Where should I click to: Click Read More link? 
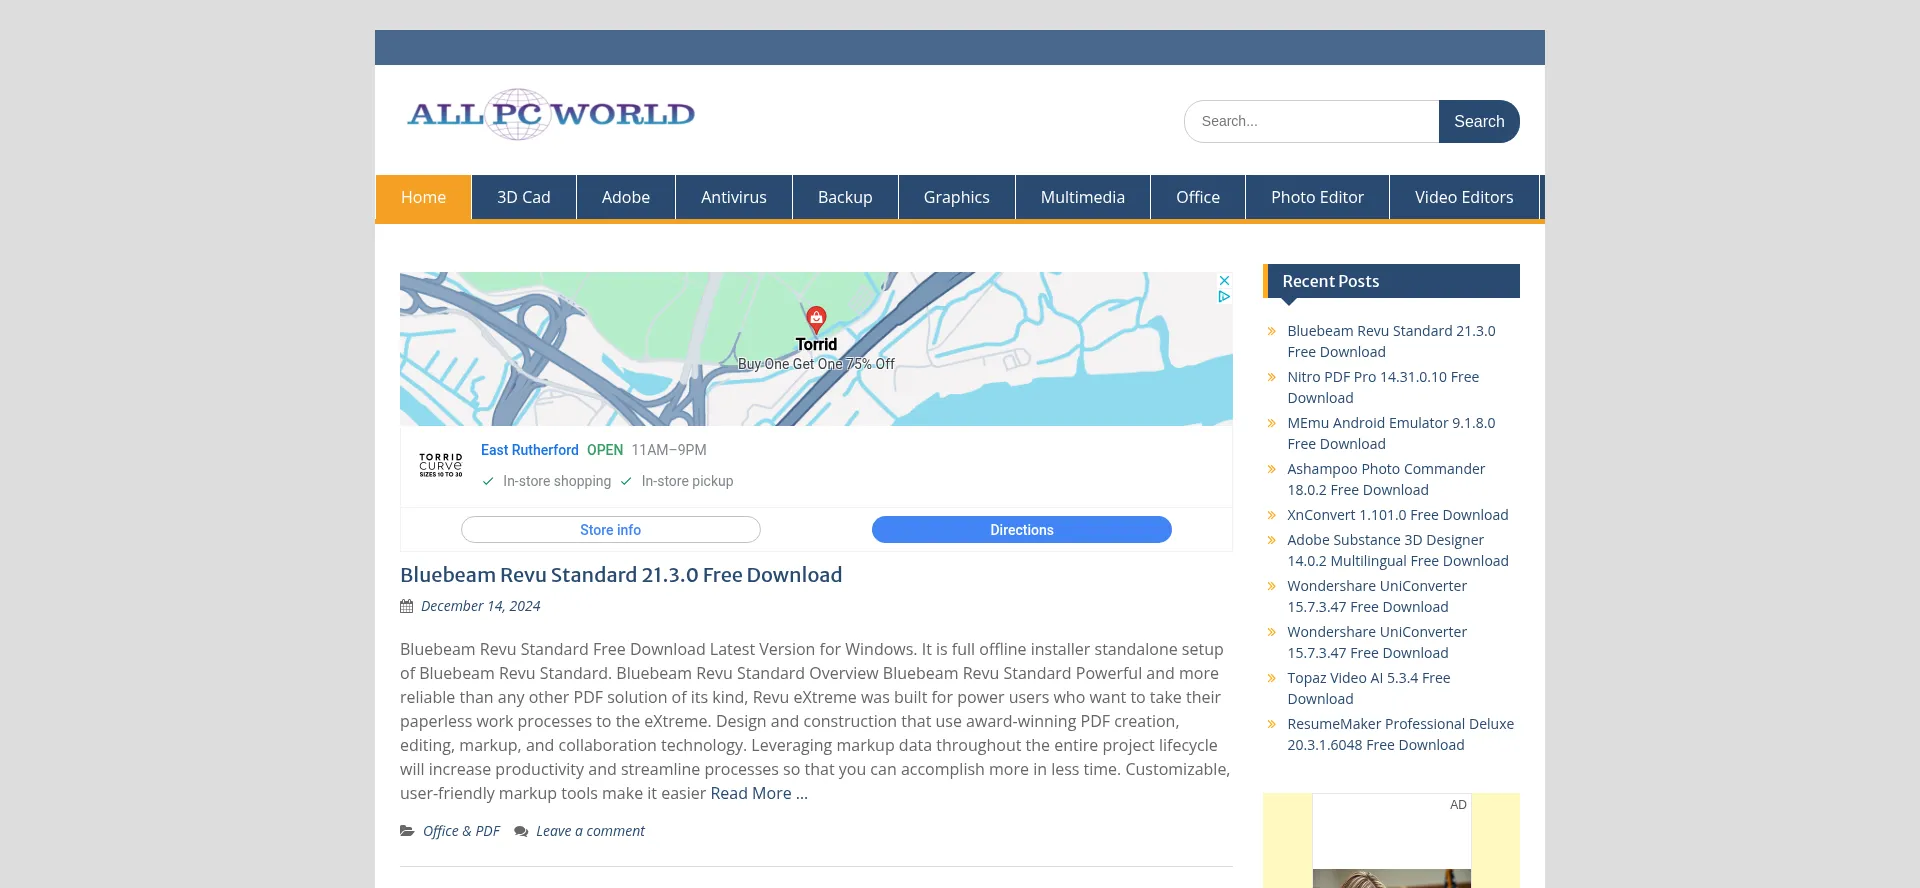pos(759,793)
